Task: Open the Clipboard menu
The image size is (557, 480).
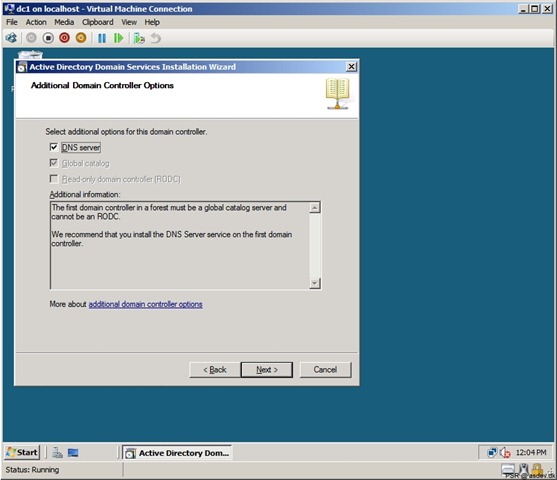Action: point(98,22)
